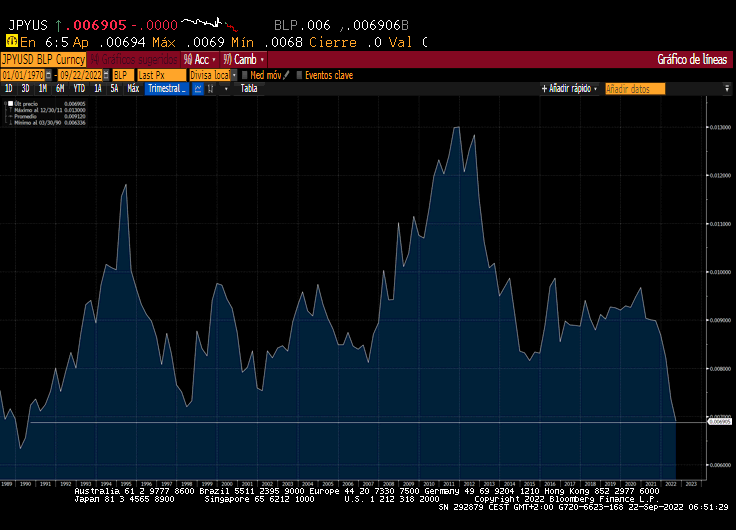Select the 1D time range
Viewport: 736px width, 530px height.
pos(8,88)
